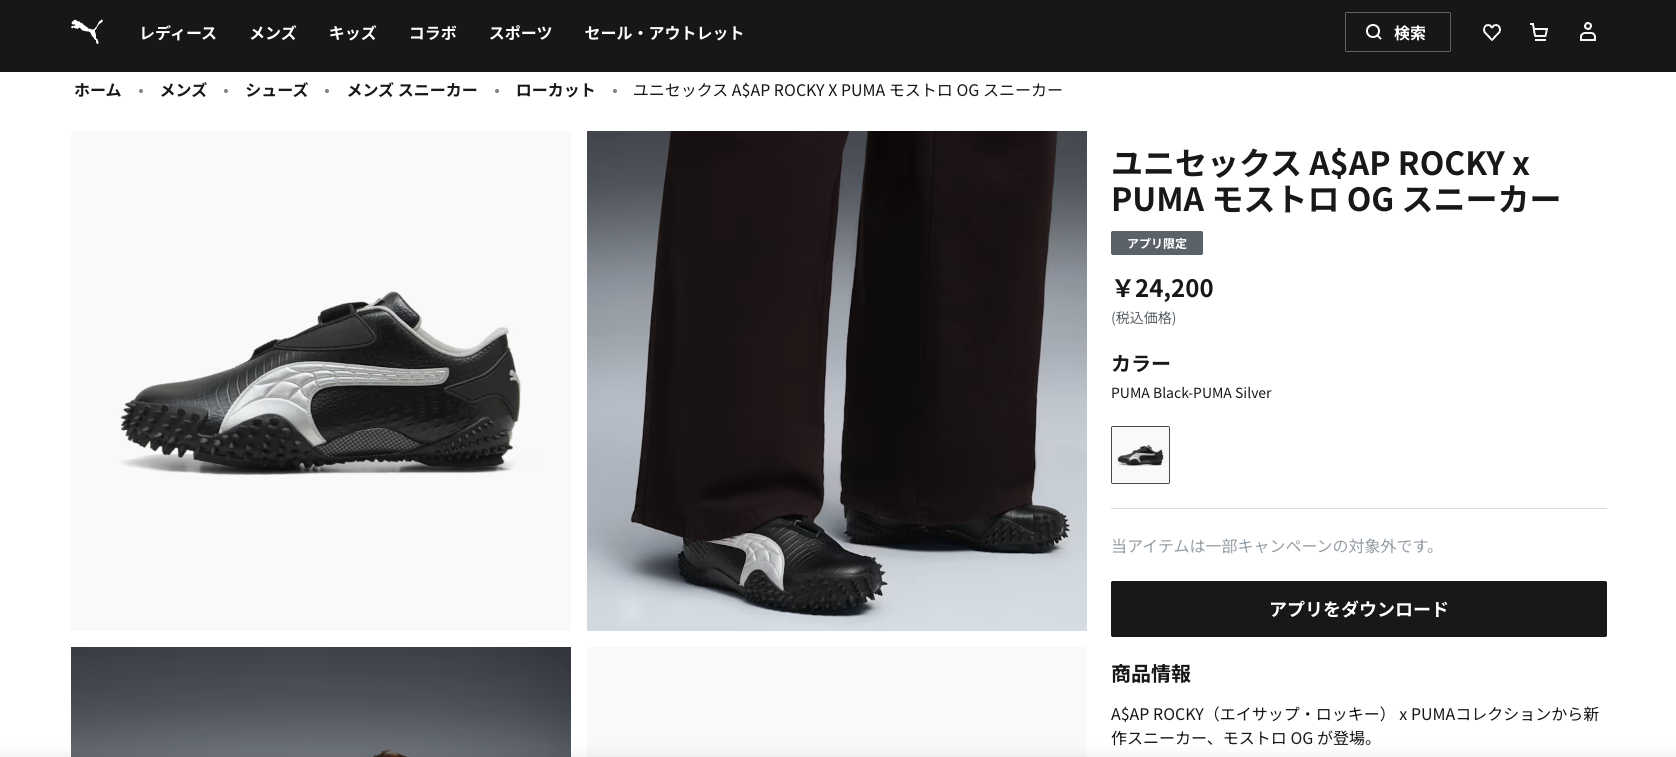
Task: Open the account profile icon
Action: [1588, 32]
